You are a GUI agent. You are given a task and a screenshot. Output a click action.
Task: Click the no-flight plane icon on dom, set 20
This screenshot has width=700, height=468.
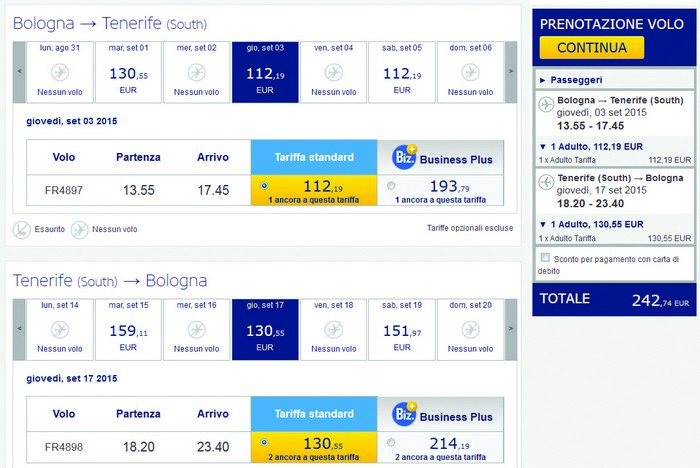(x=471, y=330)
